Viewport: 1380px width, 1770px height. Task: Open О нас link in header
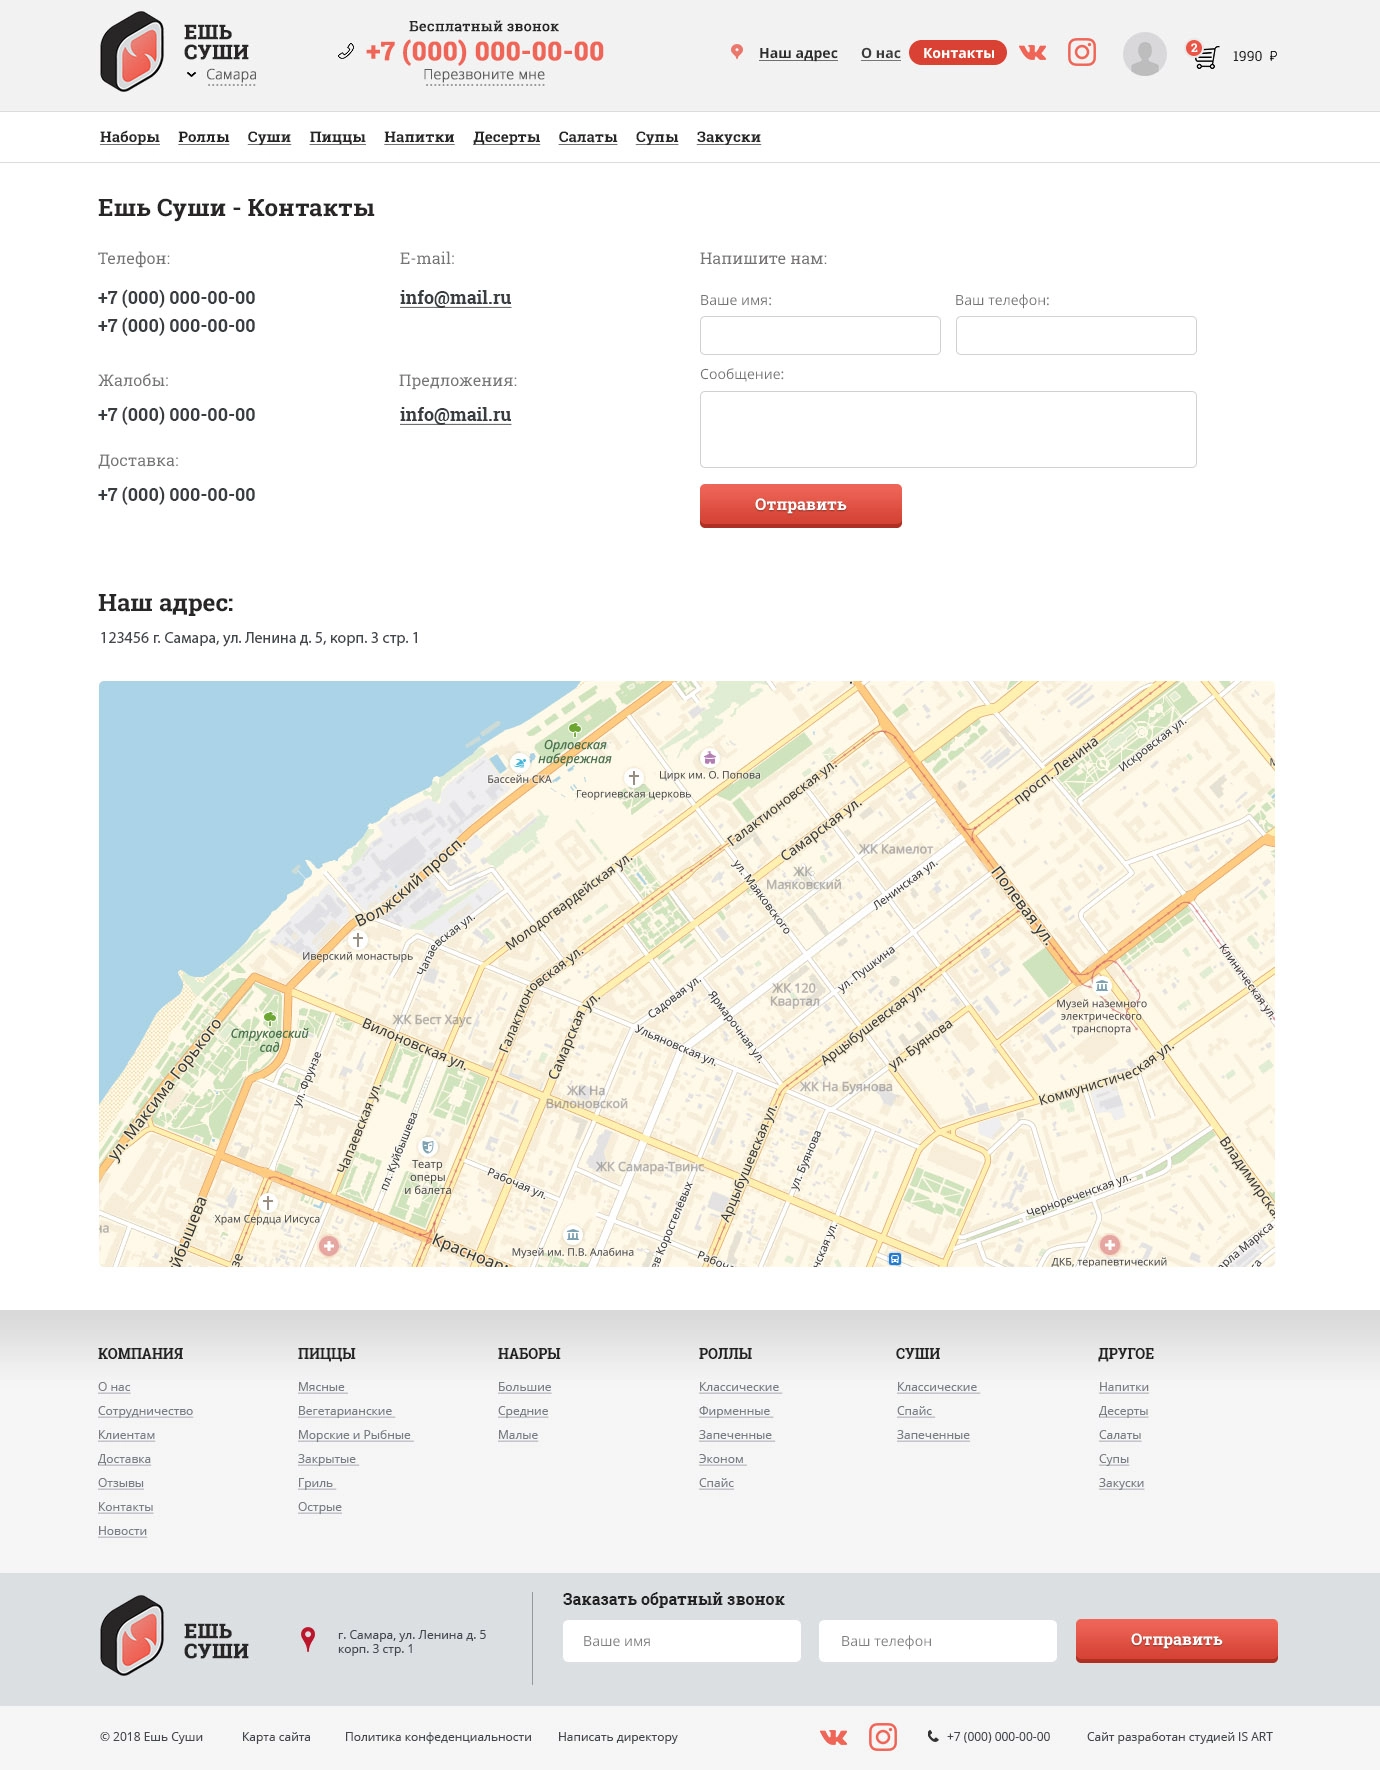click(881, 53)
